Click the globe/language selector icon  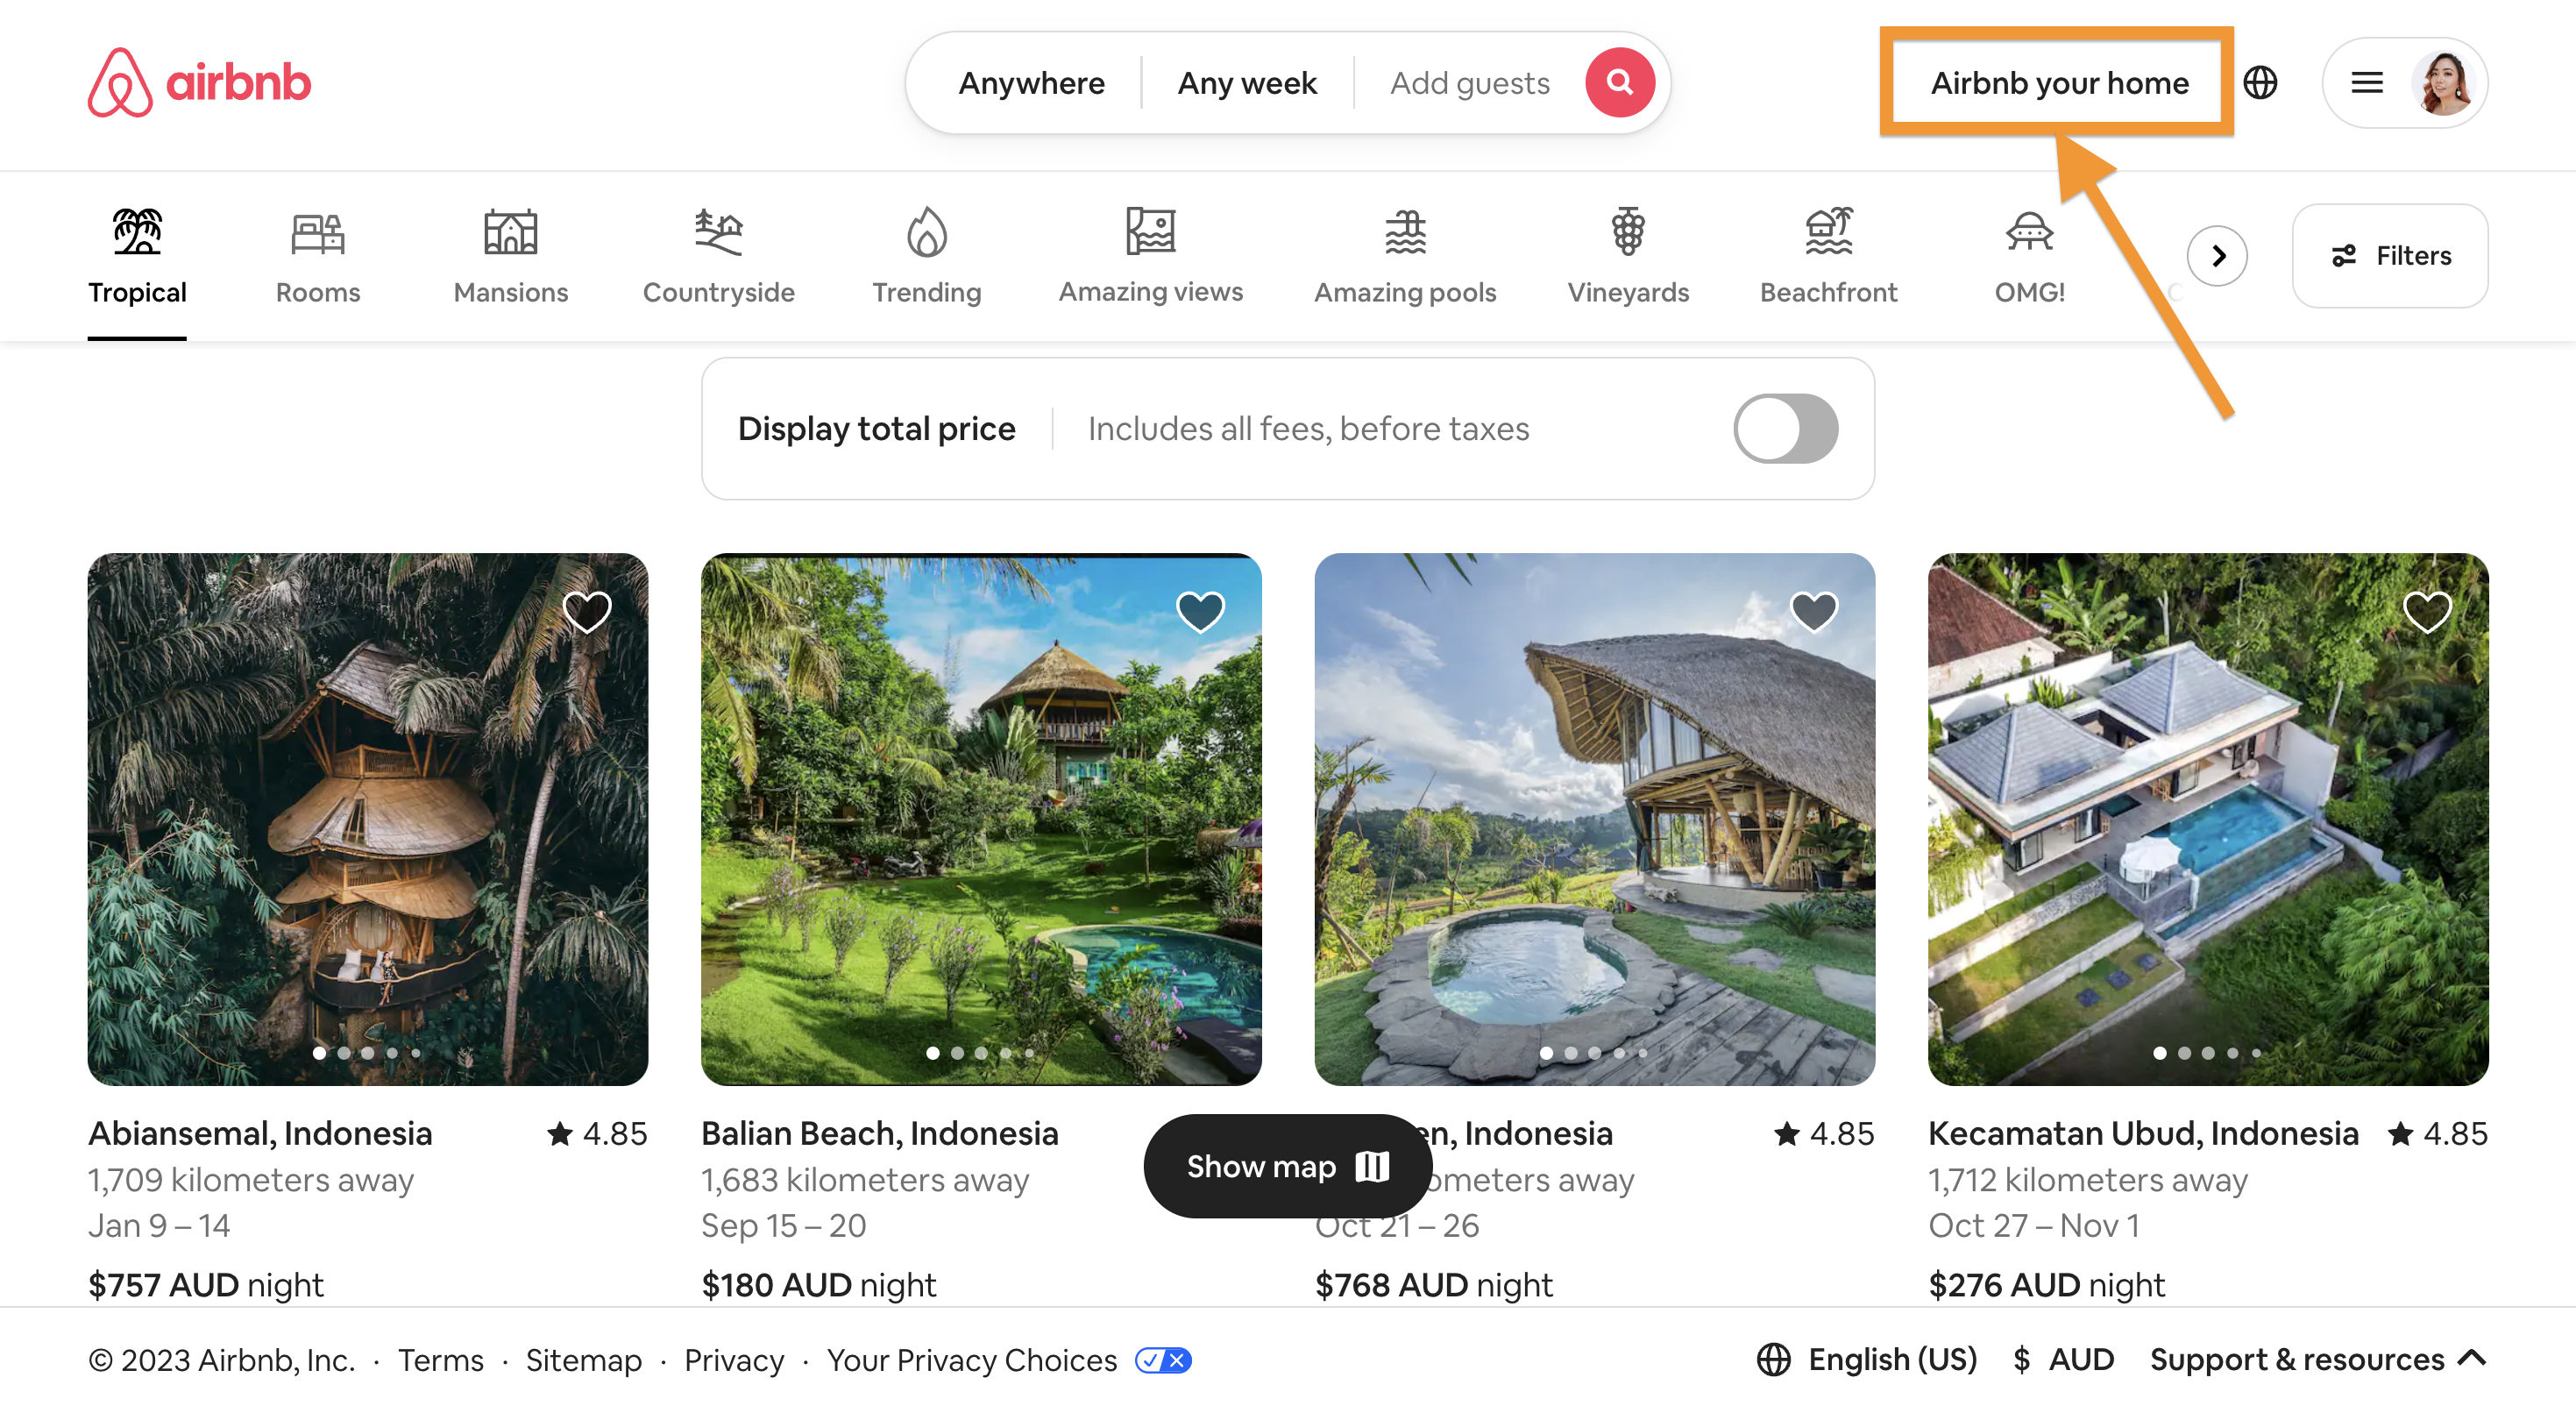coord(2263,82)
